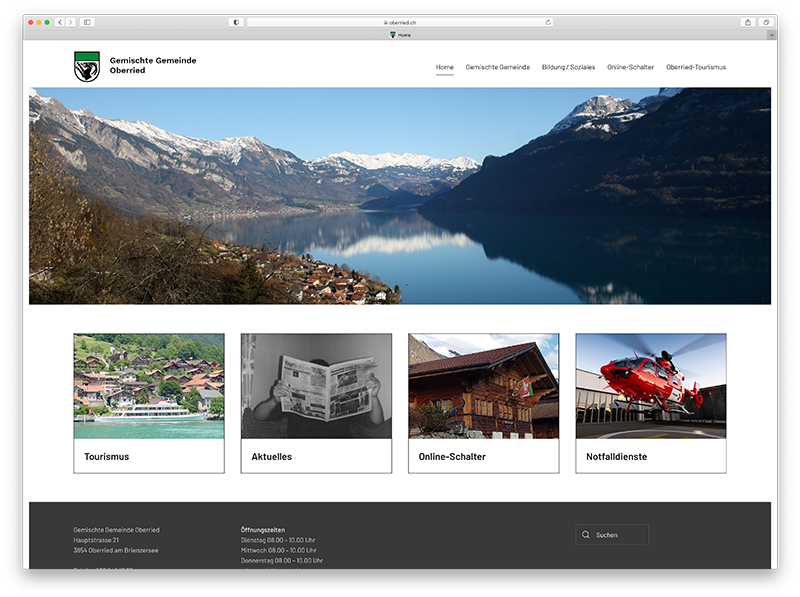The image size is (800, 597).
Task: Click the Oberried coat of arms logo
Action: (87, 66)
